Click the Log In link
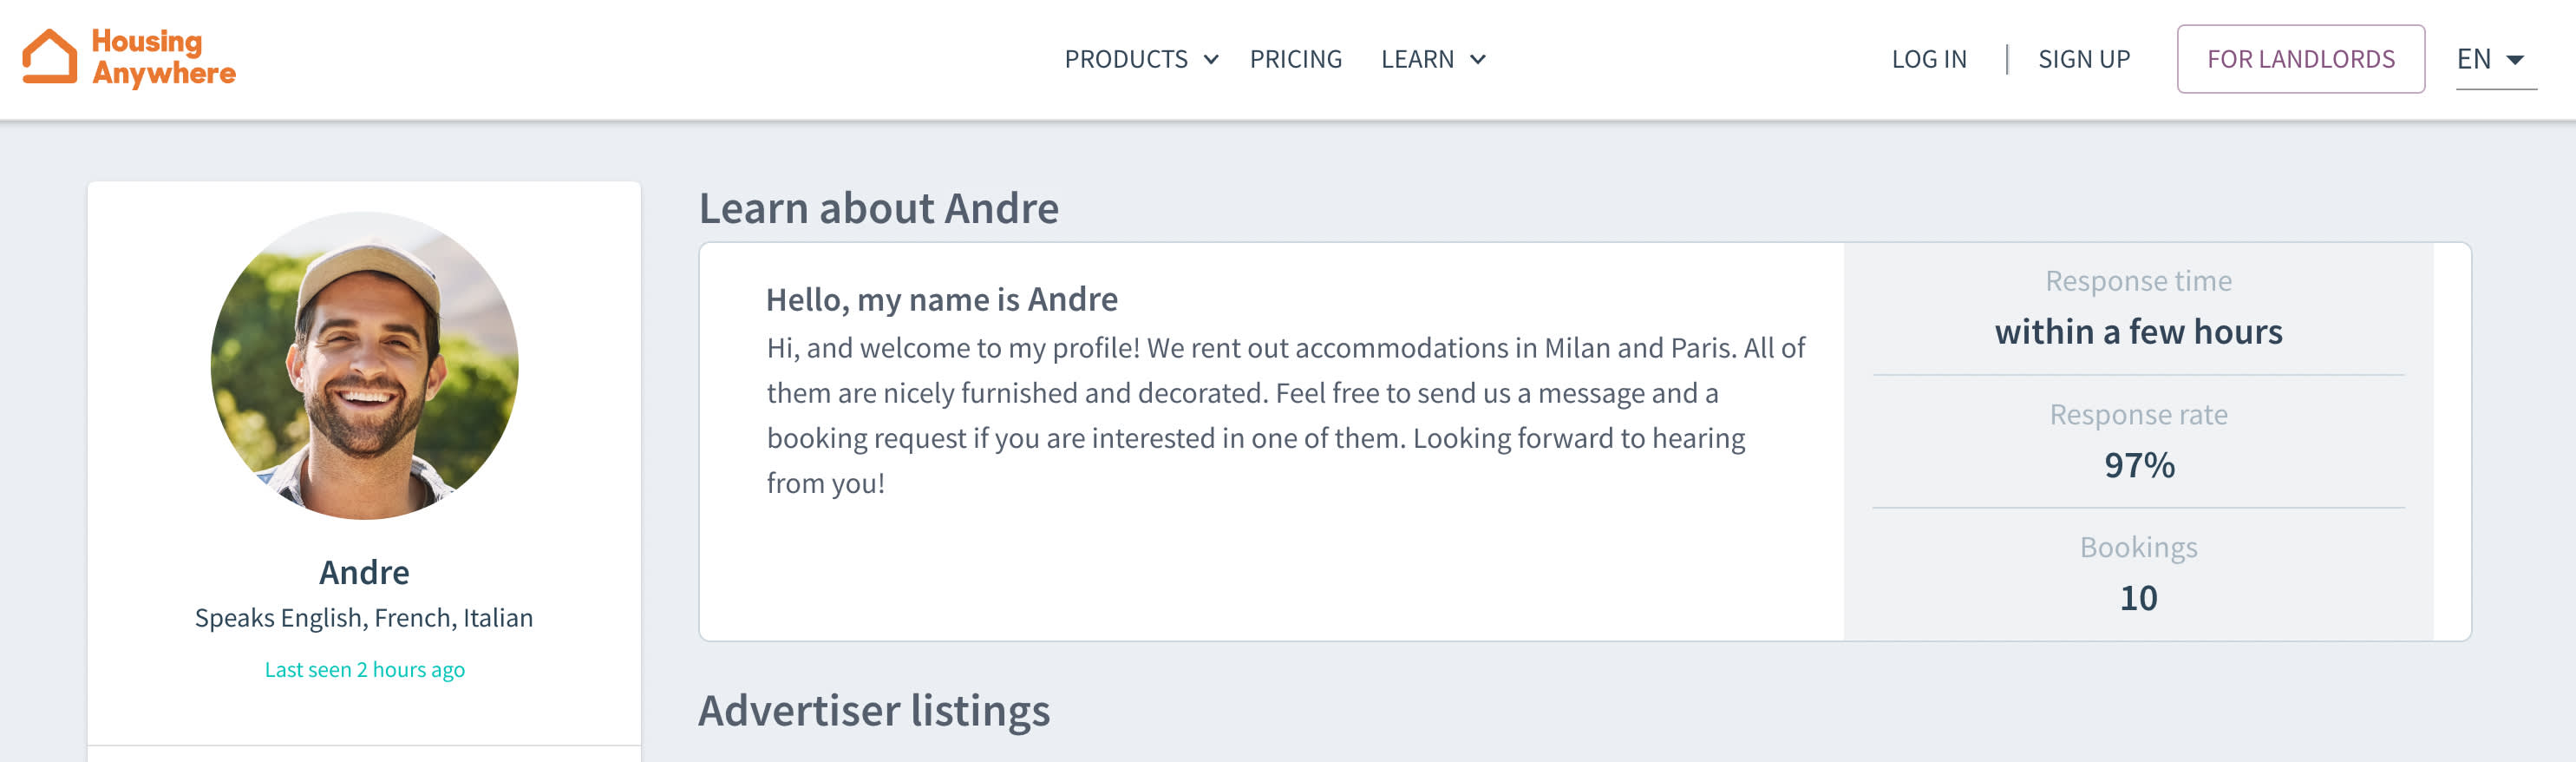Viewport: 2576px width, 762px height. point(1928,59)
